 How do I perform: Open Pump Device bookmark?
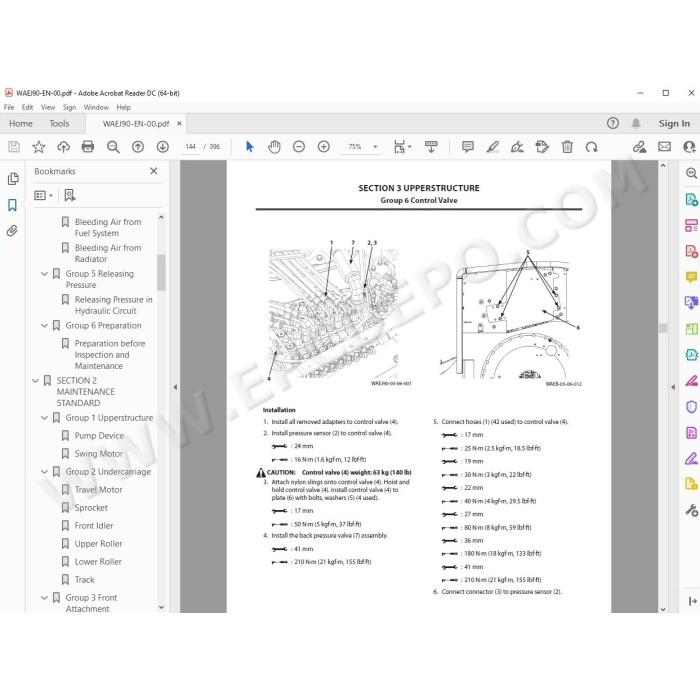tap(99, 436)
